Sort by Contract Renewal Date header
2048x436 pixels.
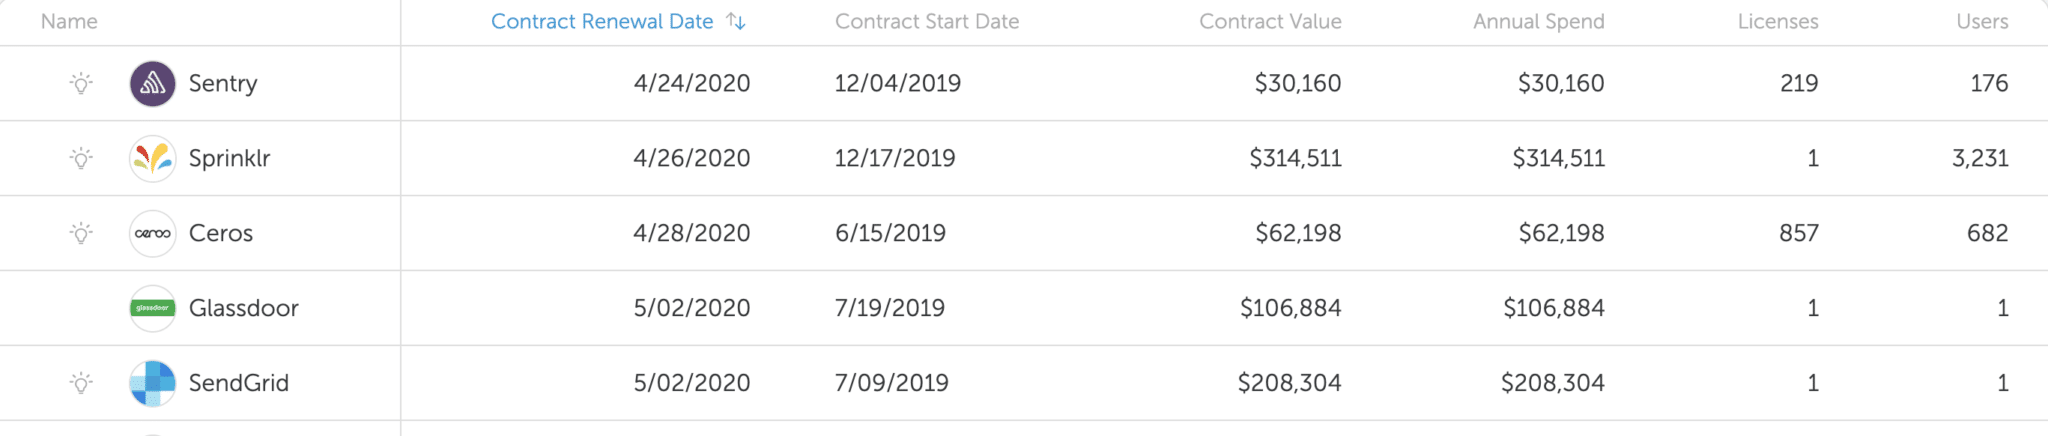[x=602, y=21]
